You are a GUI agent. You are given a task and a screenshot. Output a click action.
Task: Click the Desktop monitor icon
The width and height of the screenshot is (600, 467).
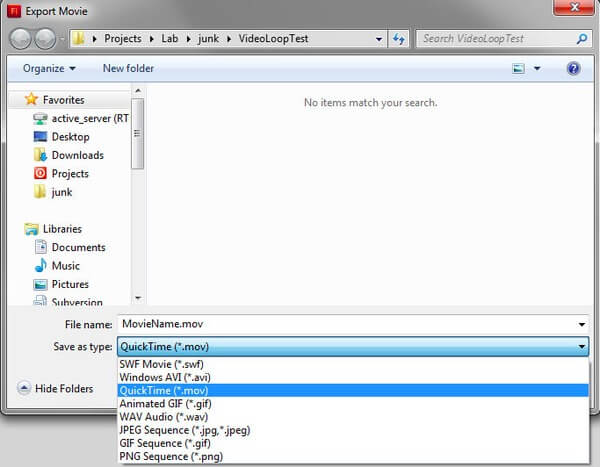40,137
